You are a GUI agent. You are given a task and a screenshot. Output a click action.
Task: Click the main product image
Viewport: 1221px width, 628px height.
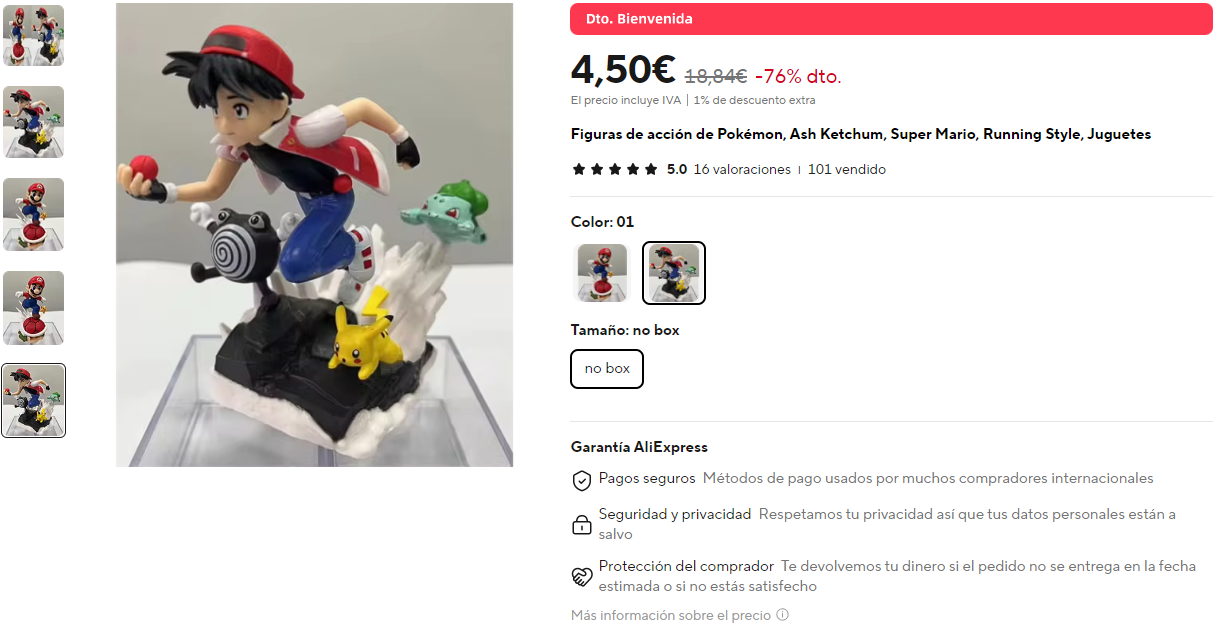[x=314, y=235]
